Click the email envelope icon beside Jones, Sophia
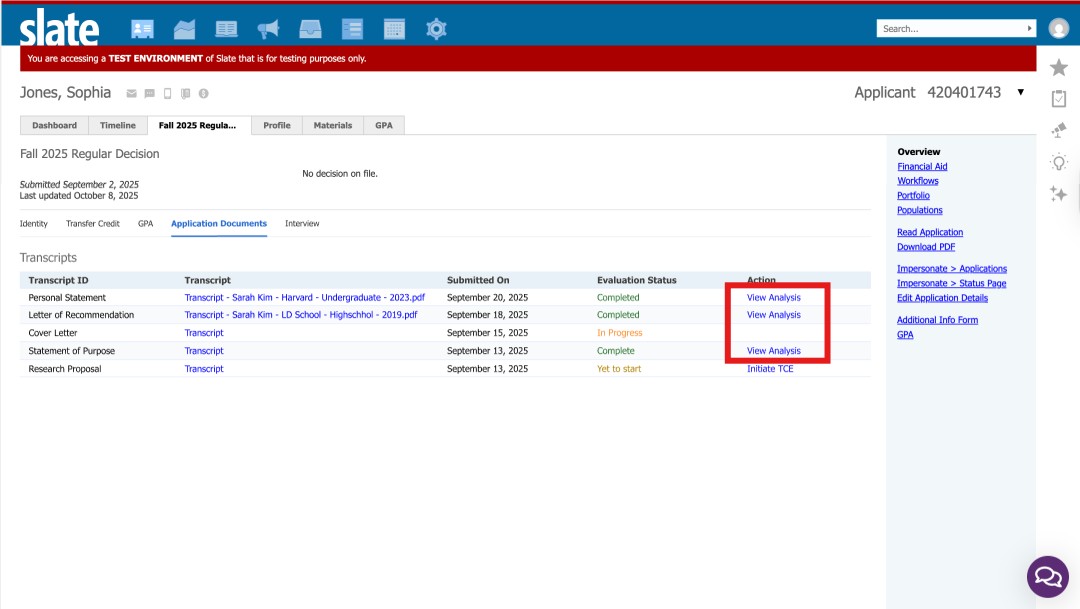Image resolution: width=1080 pixels, height=609 pixels. pos(131,94)
